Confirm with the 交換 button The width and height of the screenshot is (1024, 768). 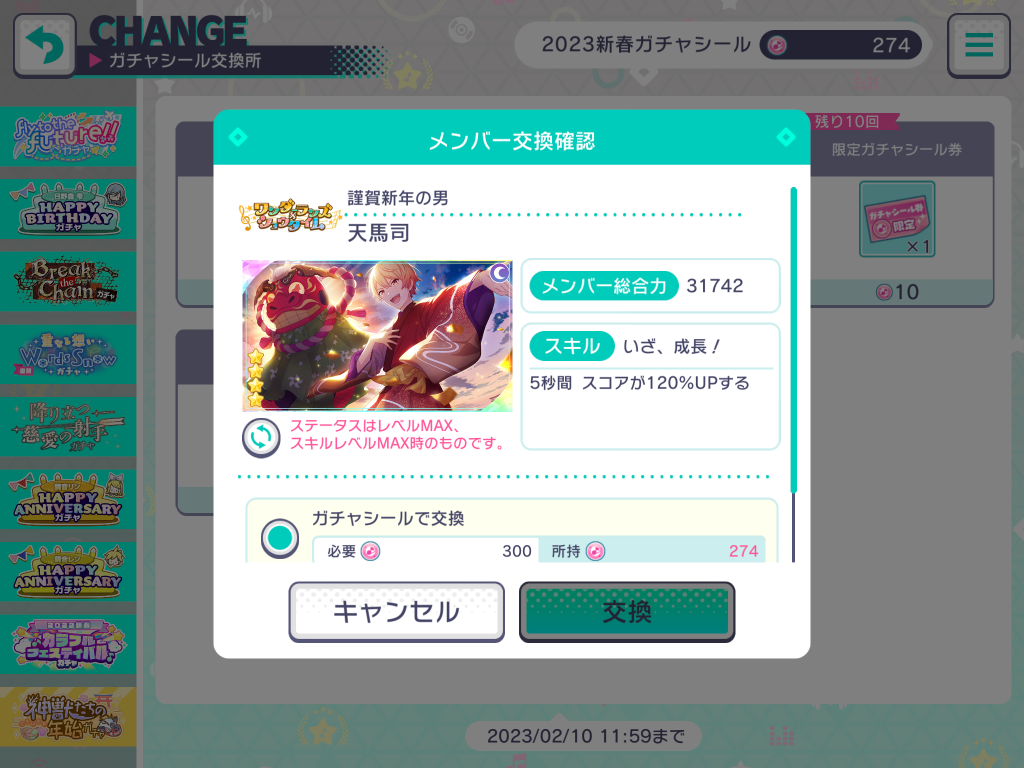pyautogui.click(x=627, y=612)
